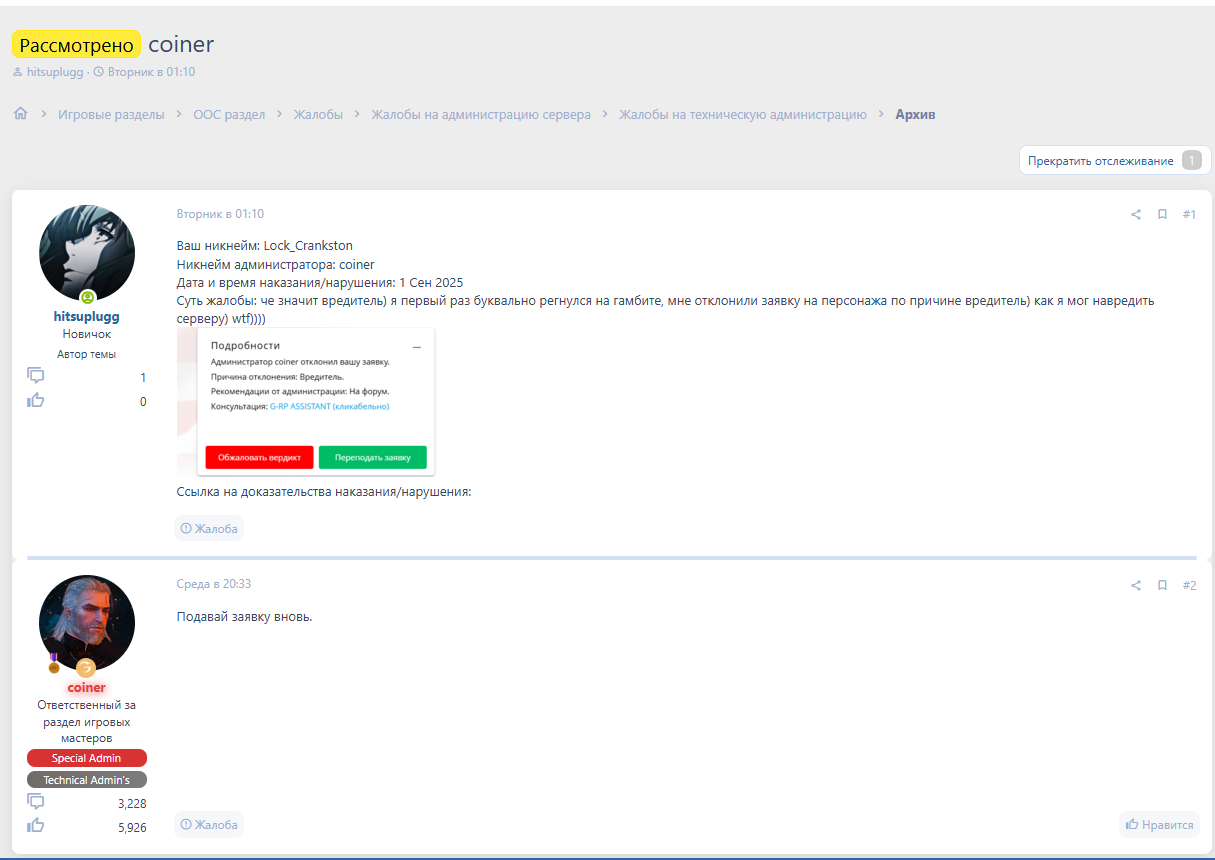Viewport: 1215px width, 860px height.
Task: Open coiner's Geralt avatar
Action: (87, 622)
